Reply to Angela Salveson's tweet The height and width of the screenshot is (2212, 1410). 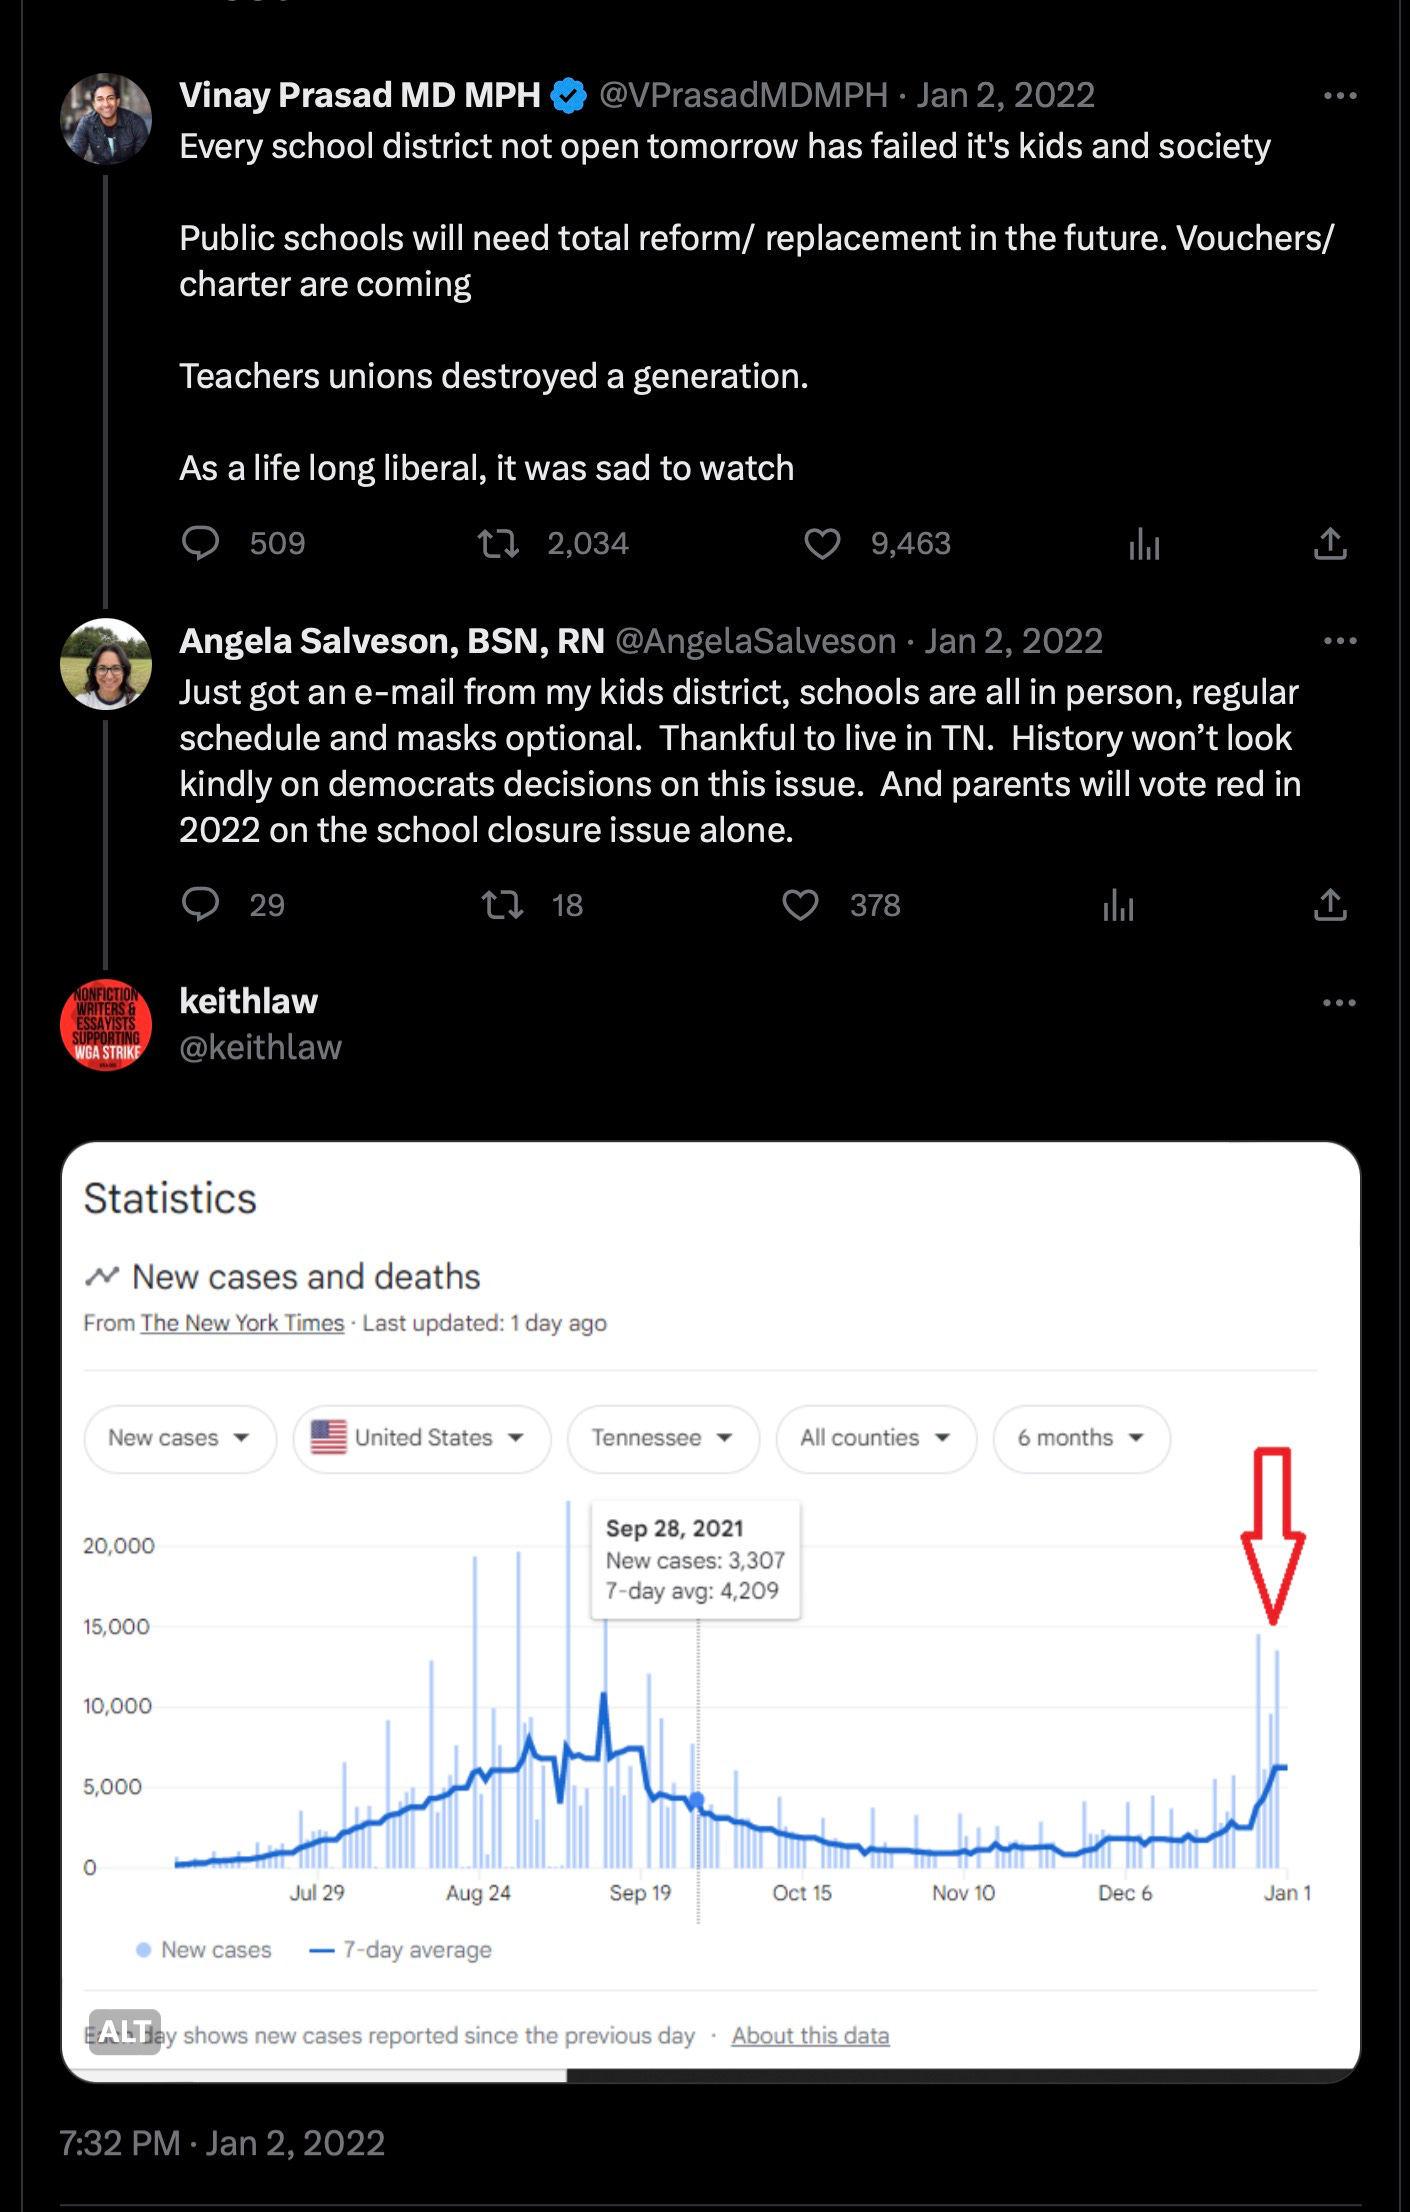point(200,904)
